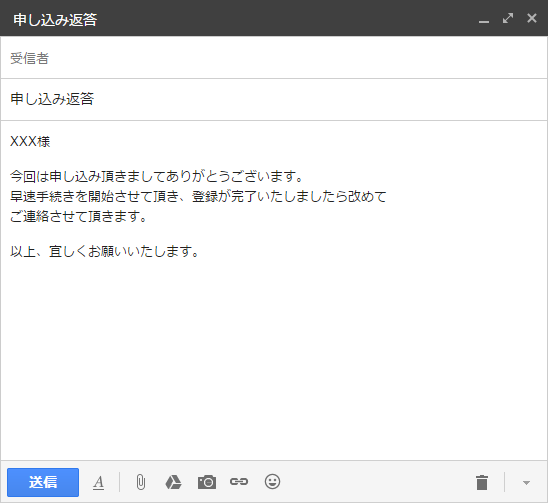Open the emoji picker

tap(272, 482)
